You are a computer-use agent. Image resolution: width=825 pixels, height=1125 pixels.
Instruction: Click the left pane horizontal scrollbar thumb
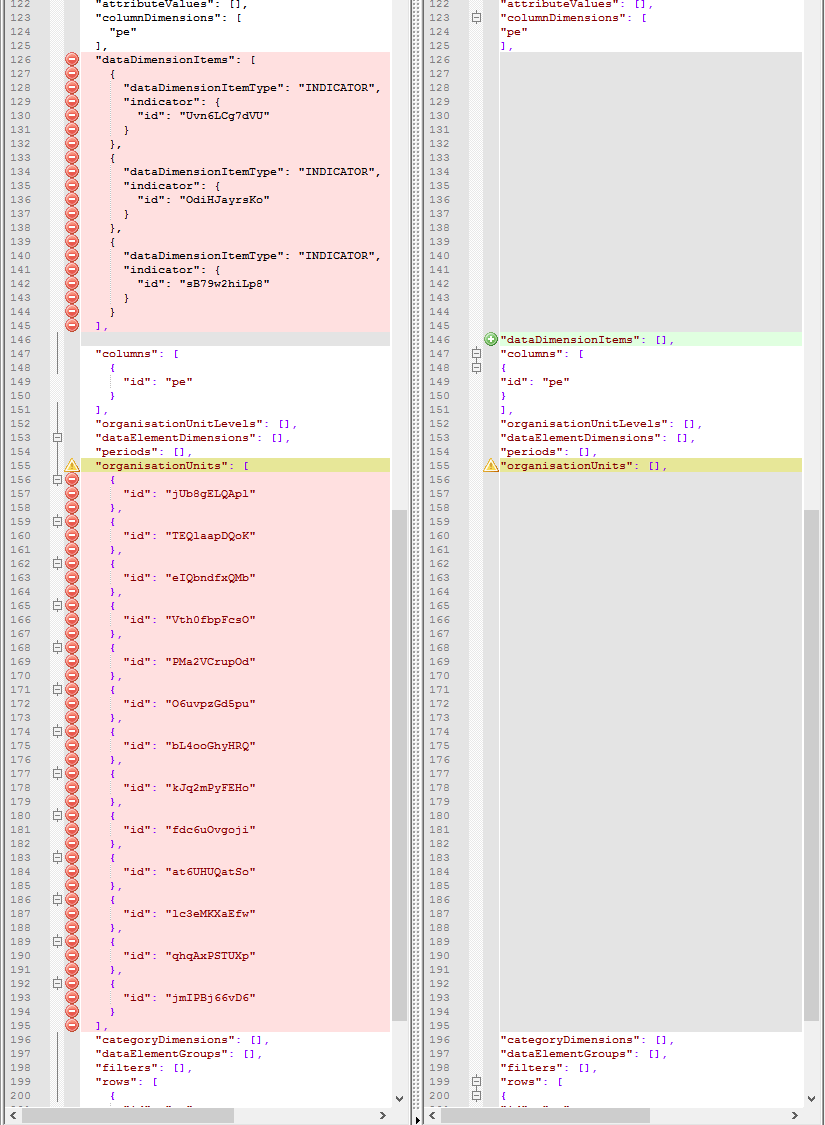128,1115
